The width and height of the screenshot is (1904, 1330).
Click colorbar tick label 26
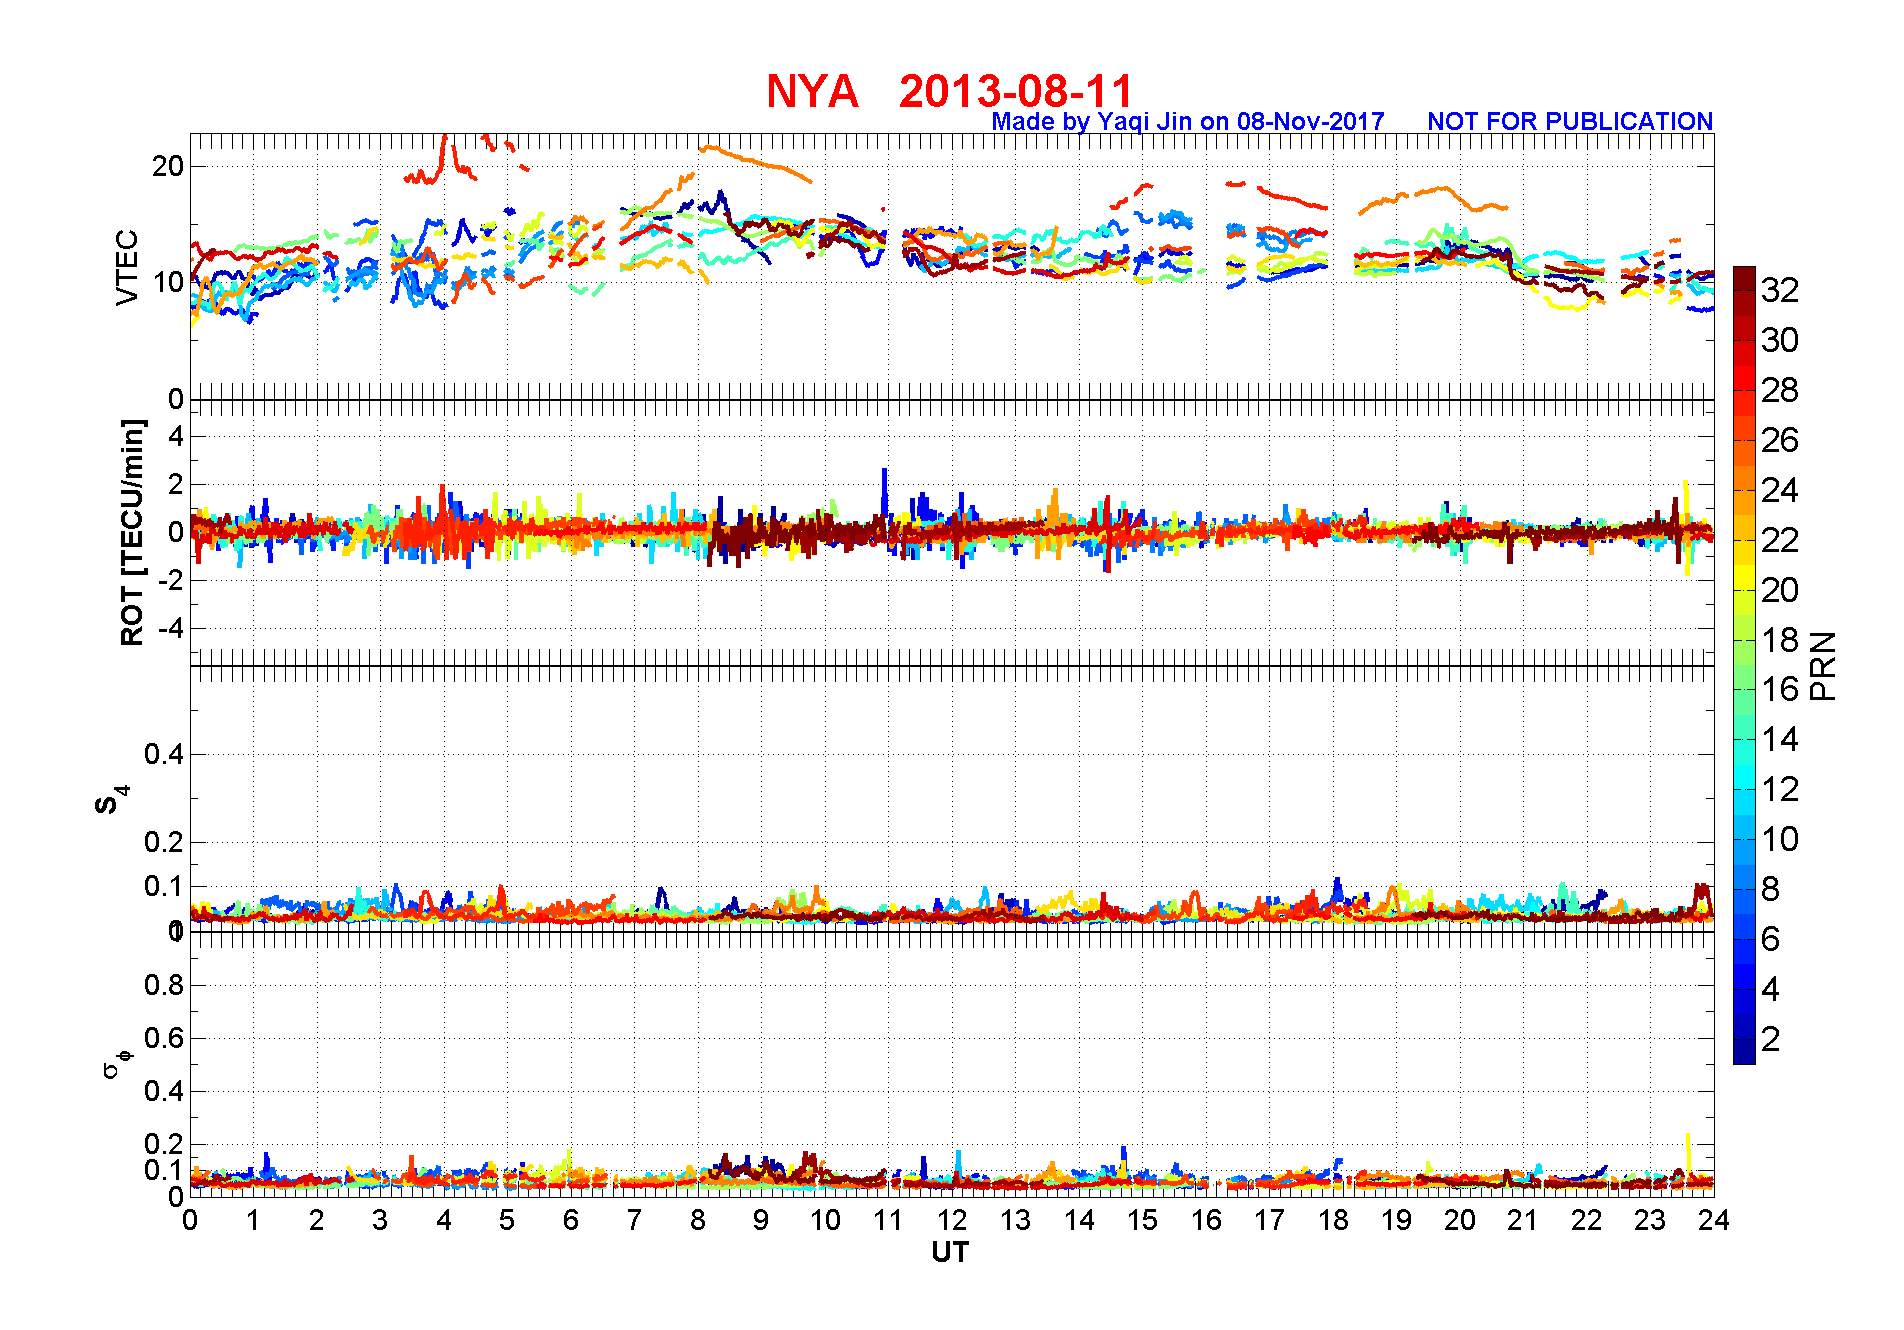coord(1780,440)
